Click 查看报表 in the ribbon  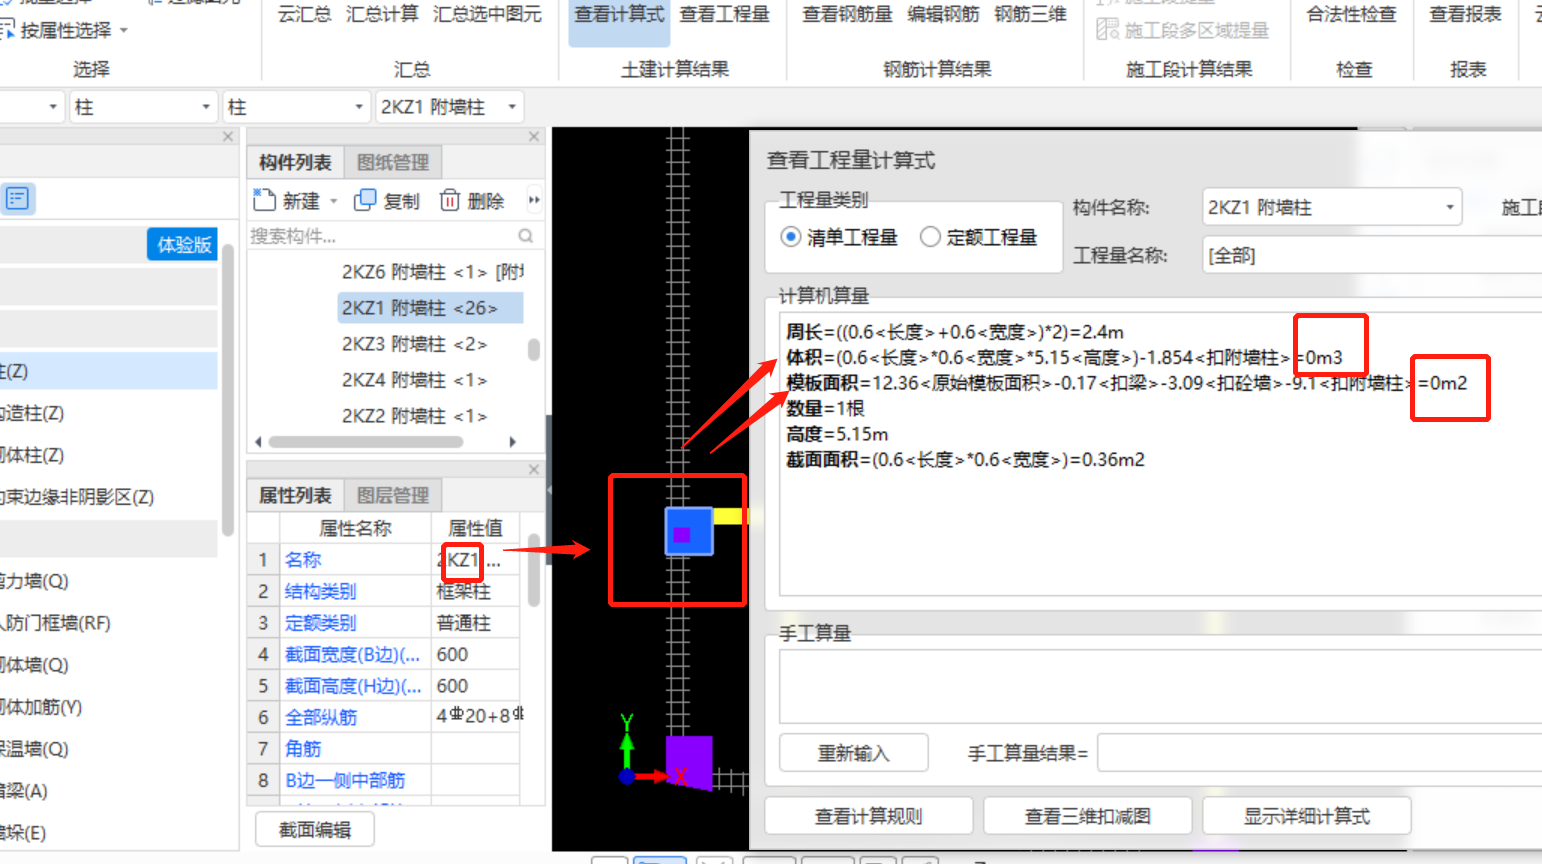click(1466, 14)
